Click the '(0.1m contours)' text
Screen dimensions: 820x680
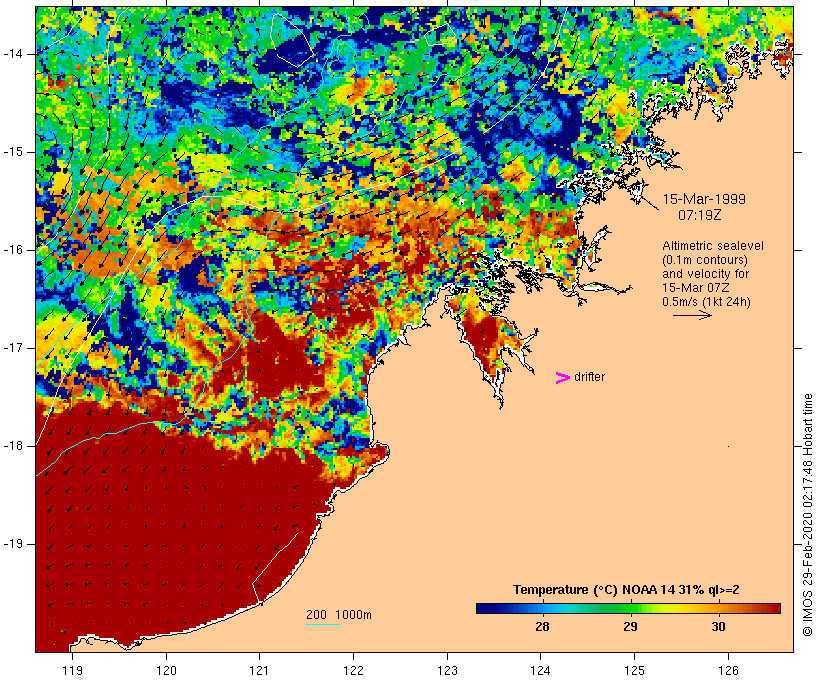[x=705, y=260]
